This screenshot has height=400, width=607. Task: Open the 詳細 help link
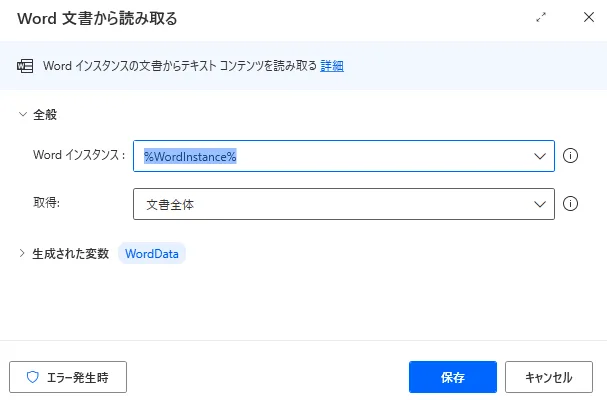point(332,66)
